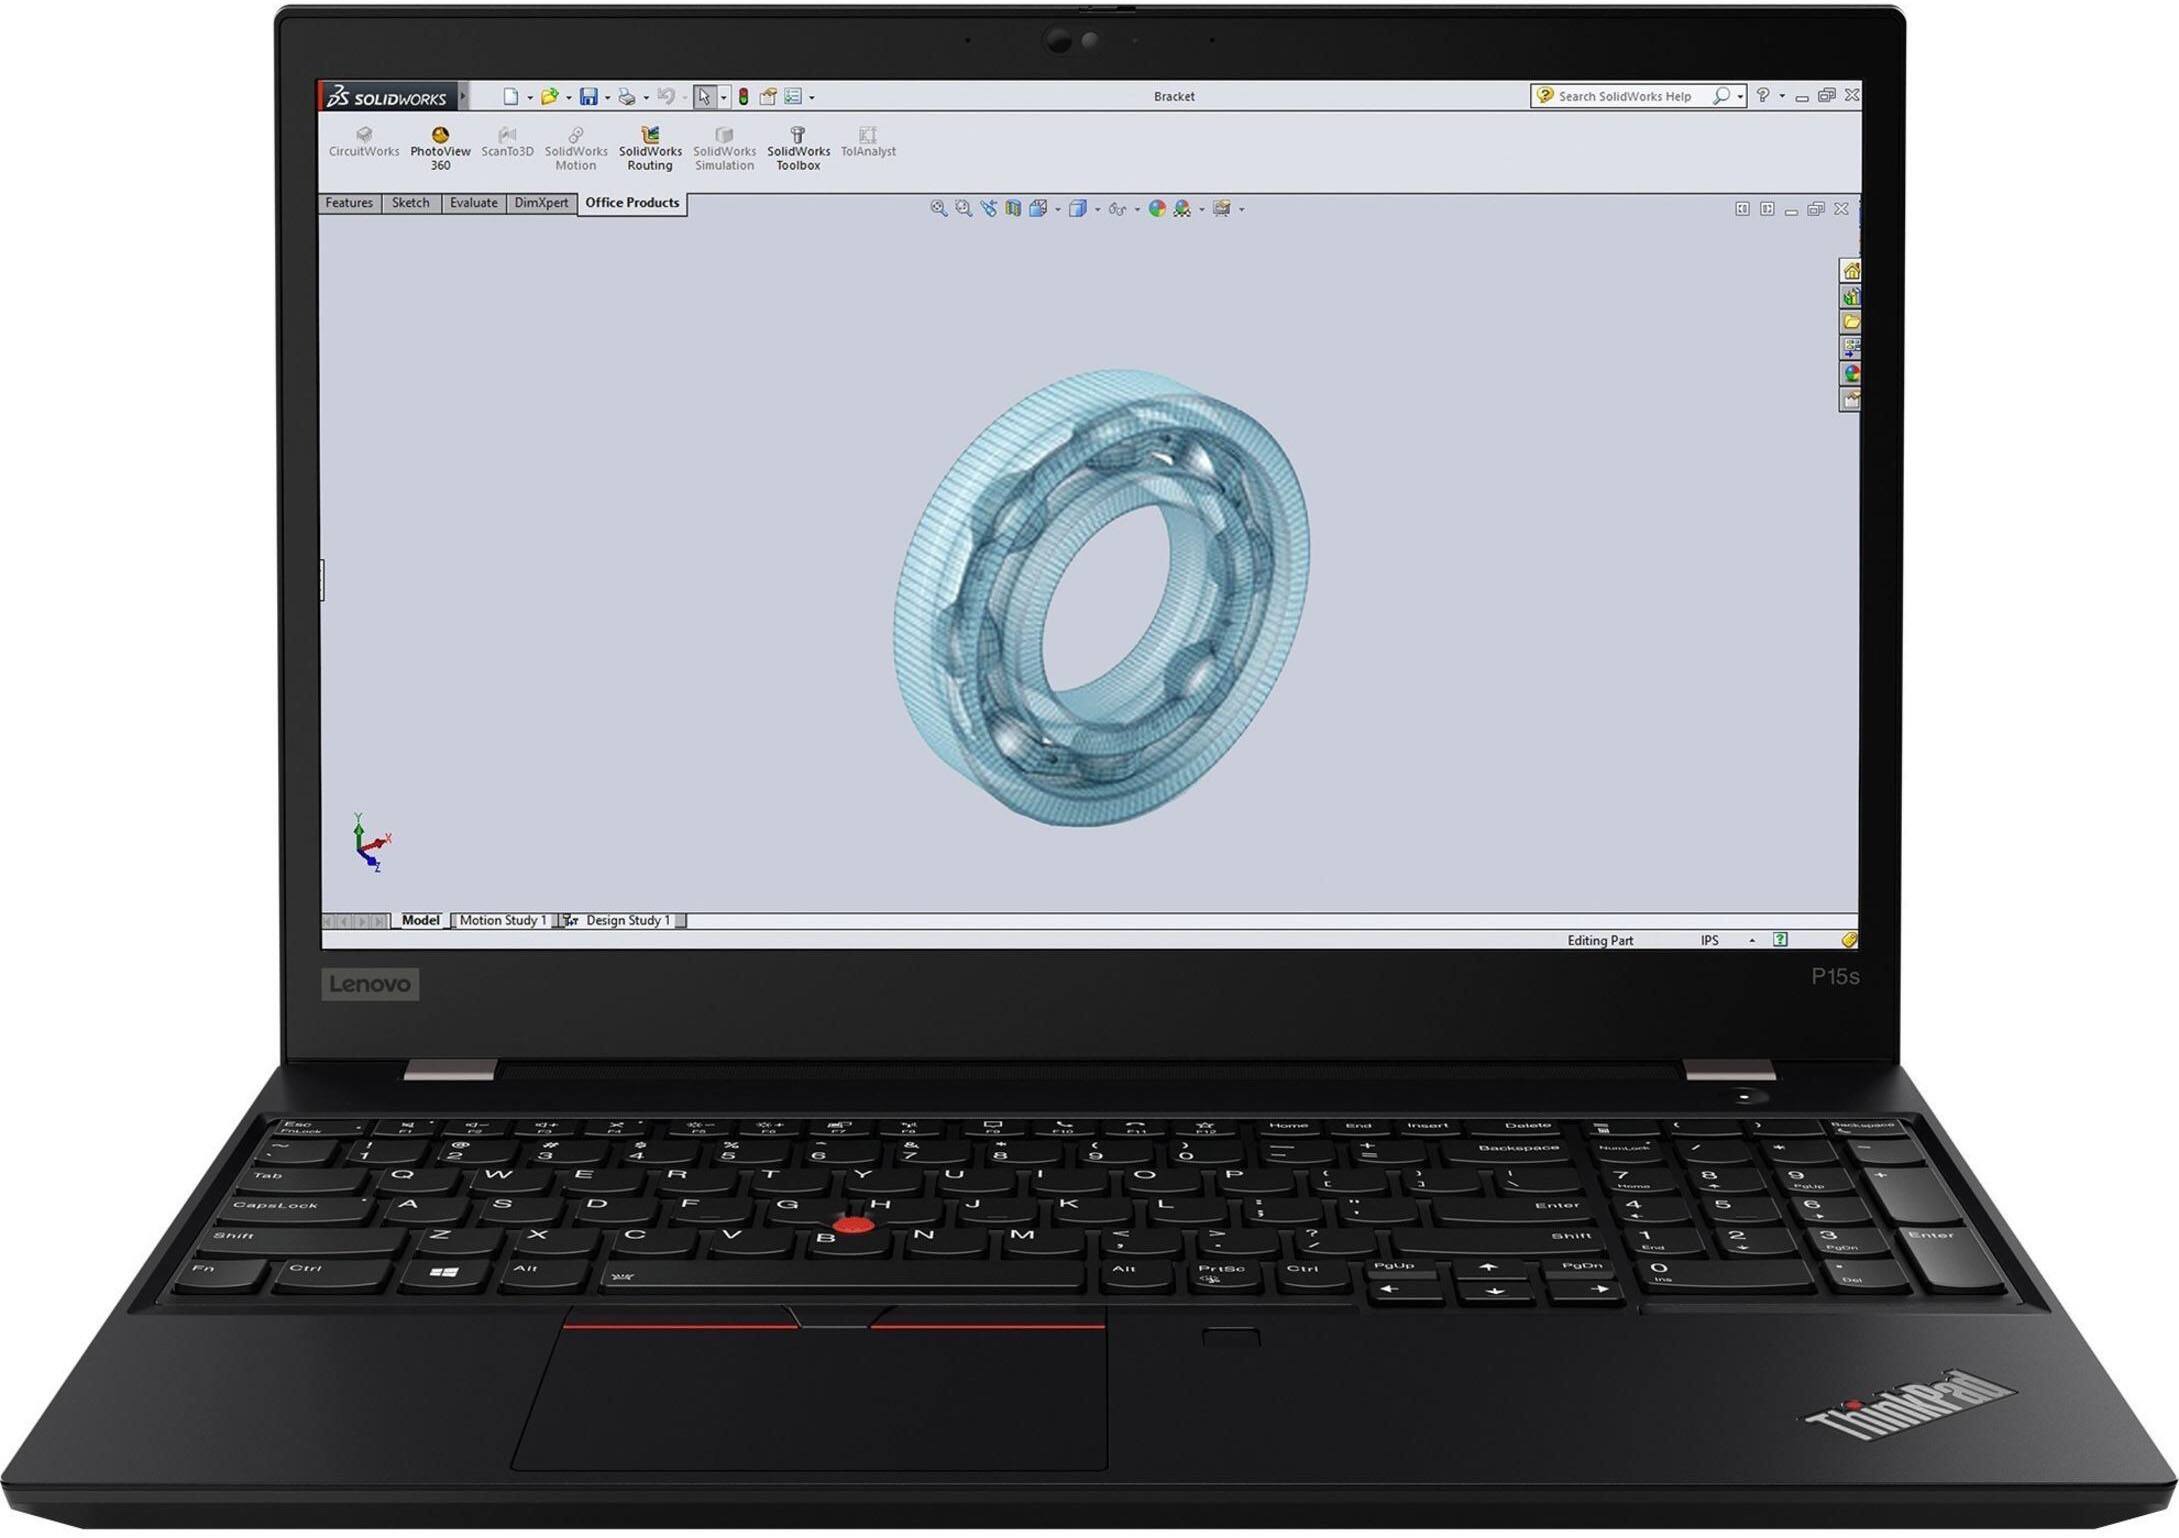
Task: Switch to the Features tab
Action: point(349,202)
